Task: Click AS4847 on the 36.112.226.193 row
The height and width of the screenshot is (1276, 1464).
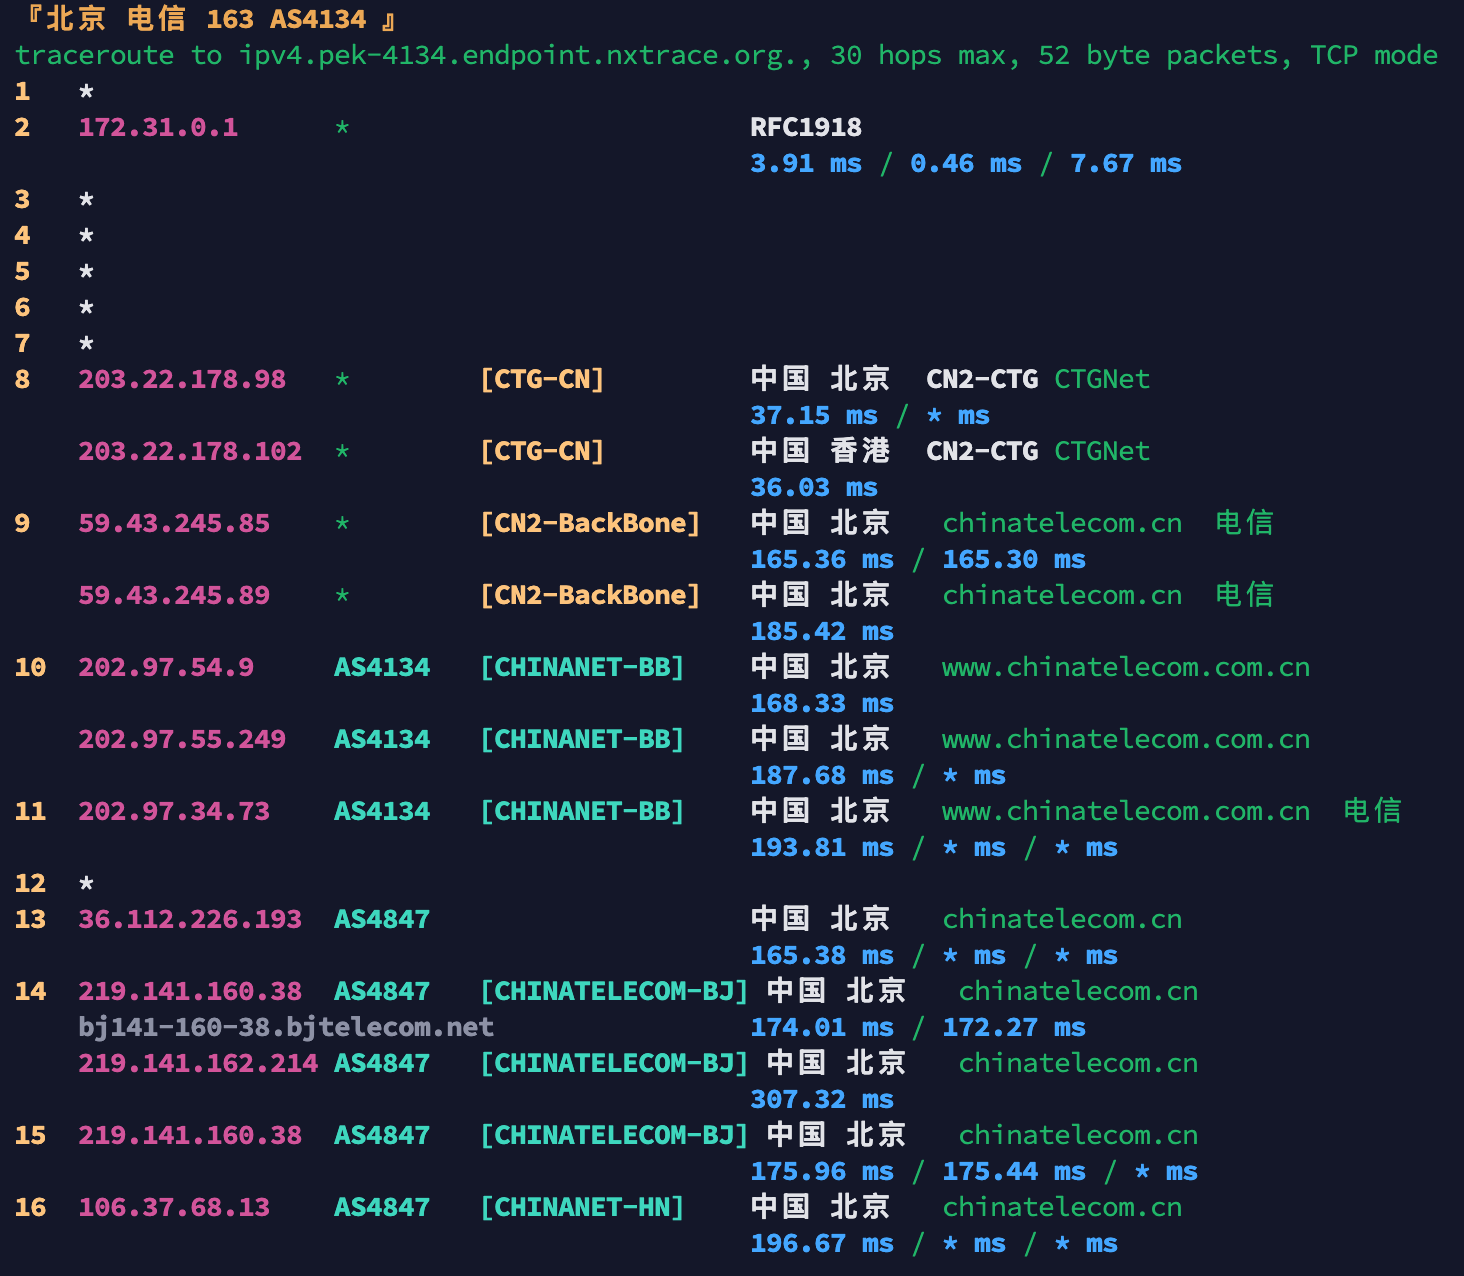Action: [382, 919]
